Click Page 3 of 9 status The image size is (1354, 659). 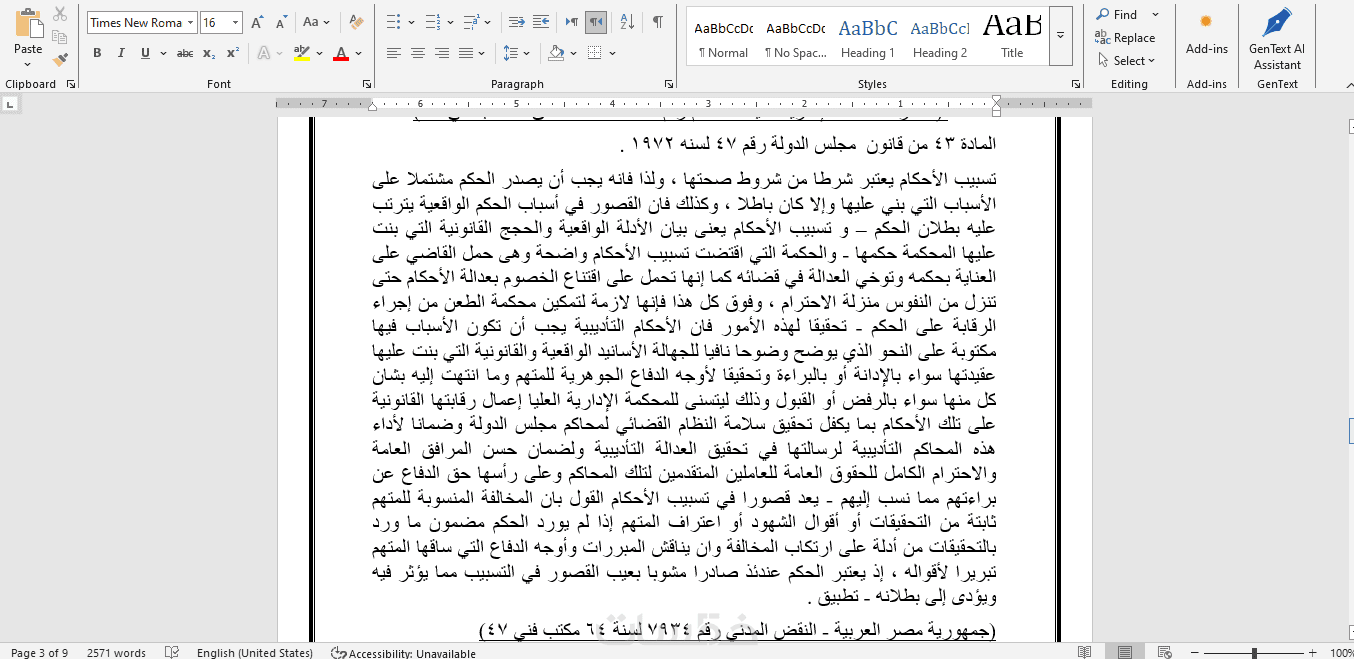39,653
